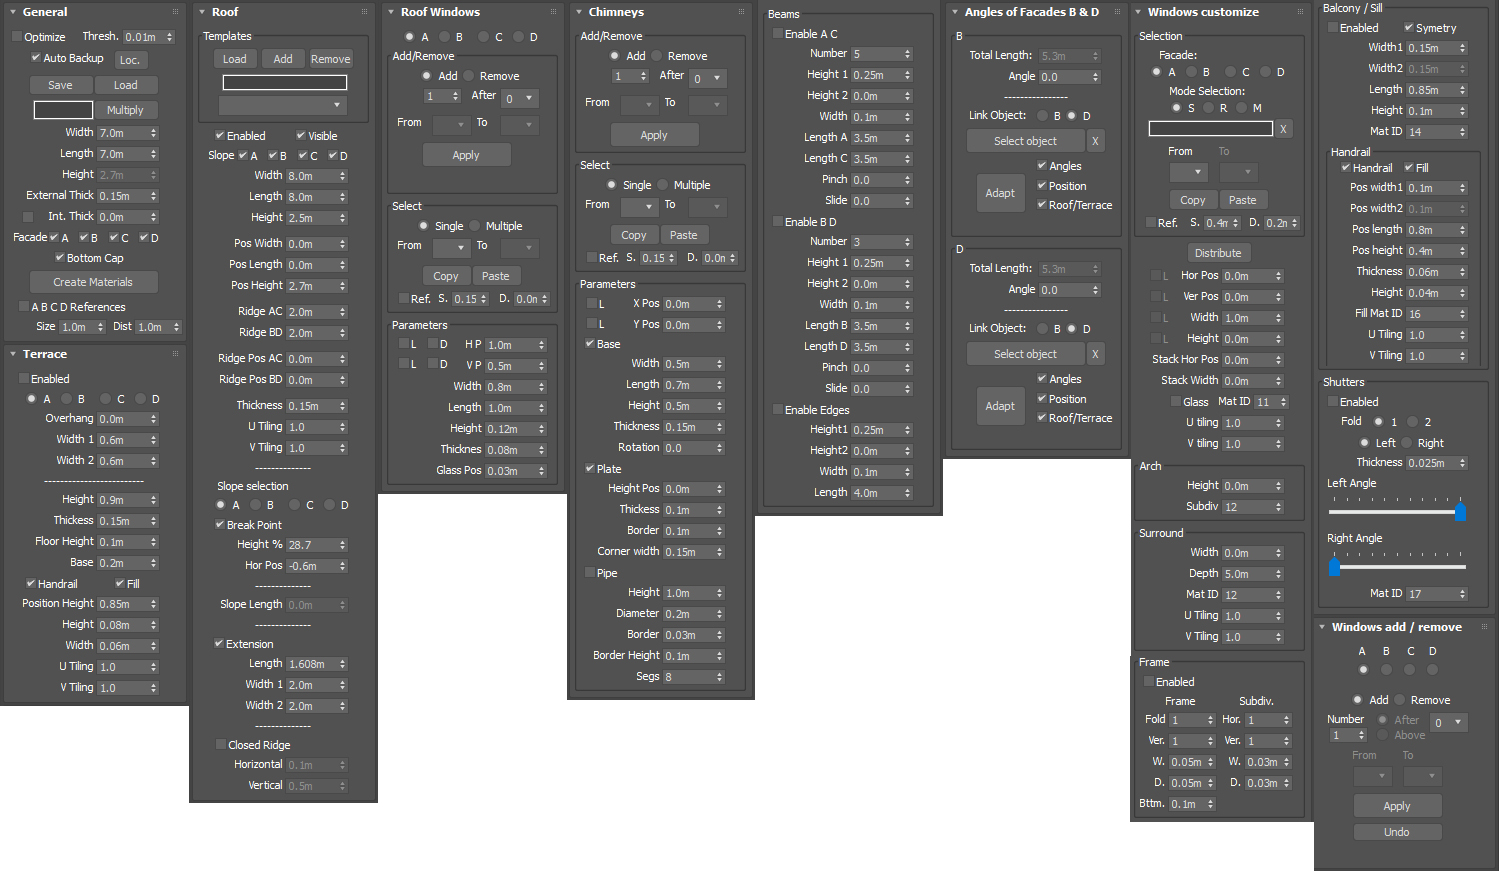The image size is (1499, 873).
Task: Click Remove in Roof Templates
Action: pos(331,59)
